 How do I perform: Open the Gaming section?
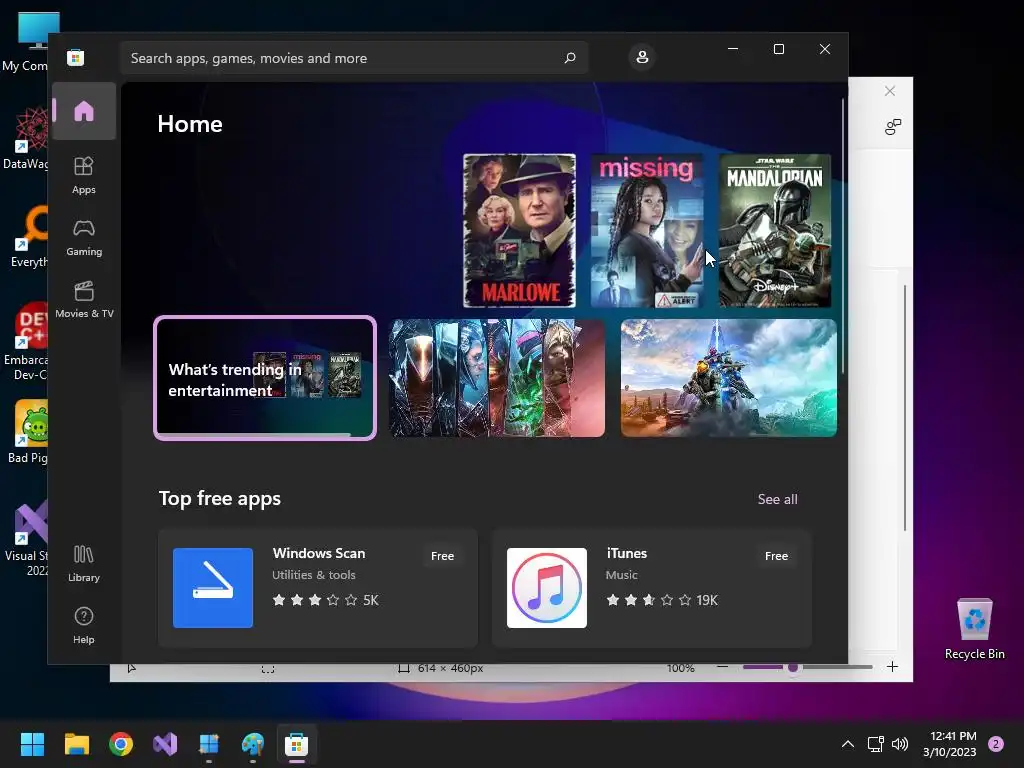tap(84, 237)
